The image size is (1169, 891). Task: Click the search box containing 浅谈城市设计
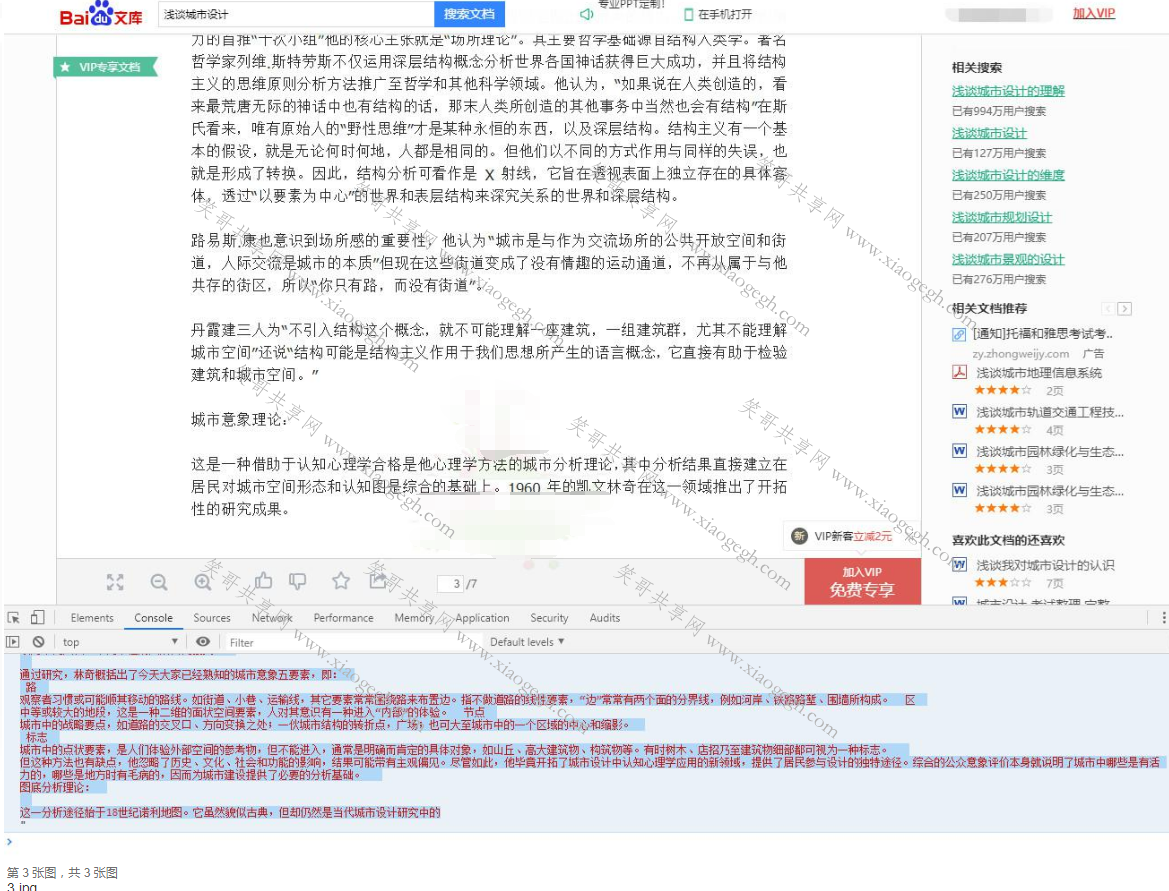(x=296, y=14)
